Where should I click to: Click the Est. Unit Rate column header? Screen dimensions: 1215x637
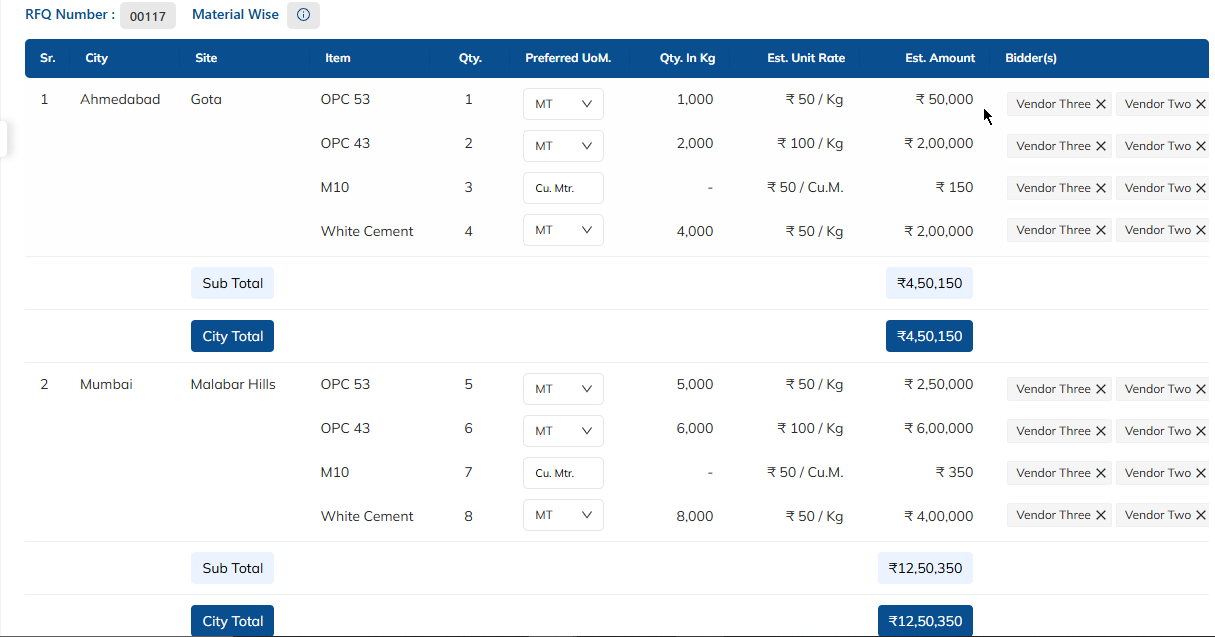tap(805, 58)
